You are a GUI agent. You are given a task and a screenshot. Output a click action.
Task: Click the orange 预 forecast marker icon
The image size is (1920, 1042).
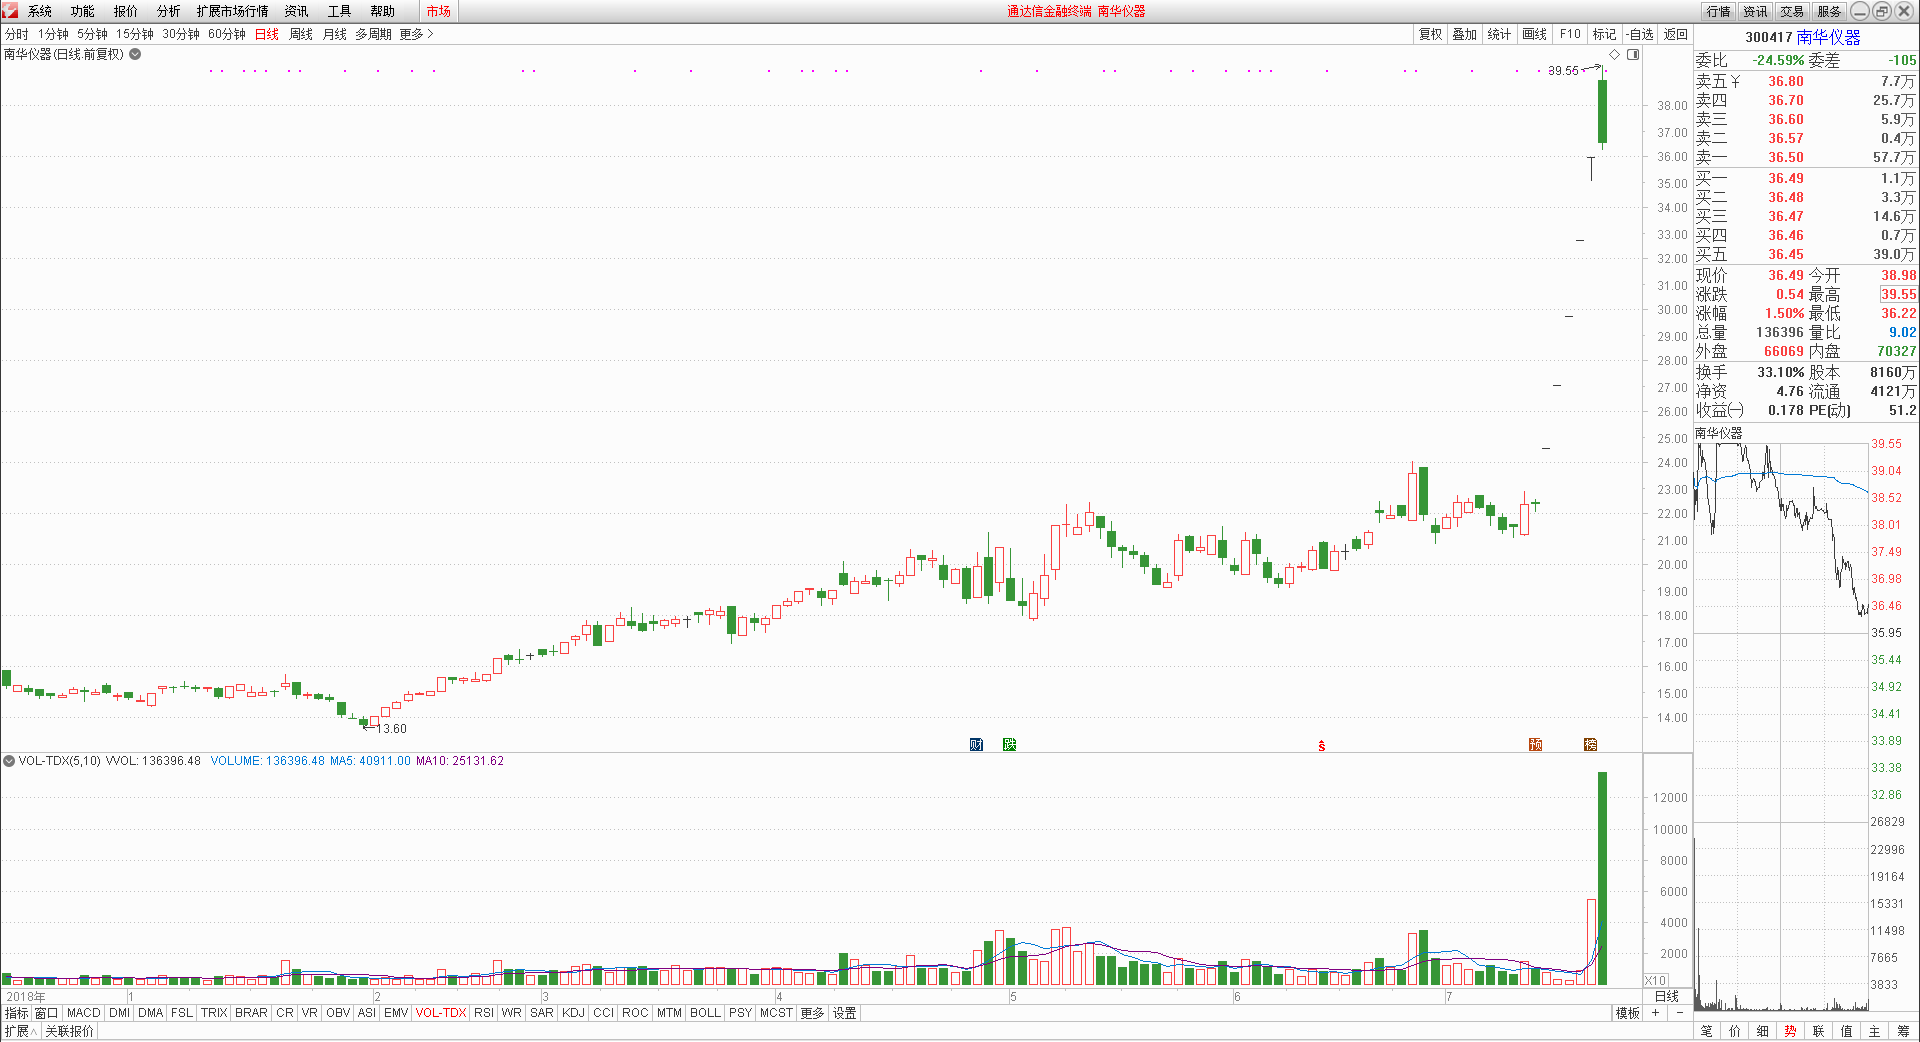click(1536, 745)
